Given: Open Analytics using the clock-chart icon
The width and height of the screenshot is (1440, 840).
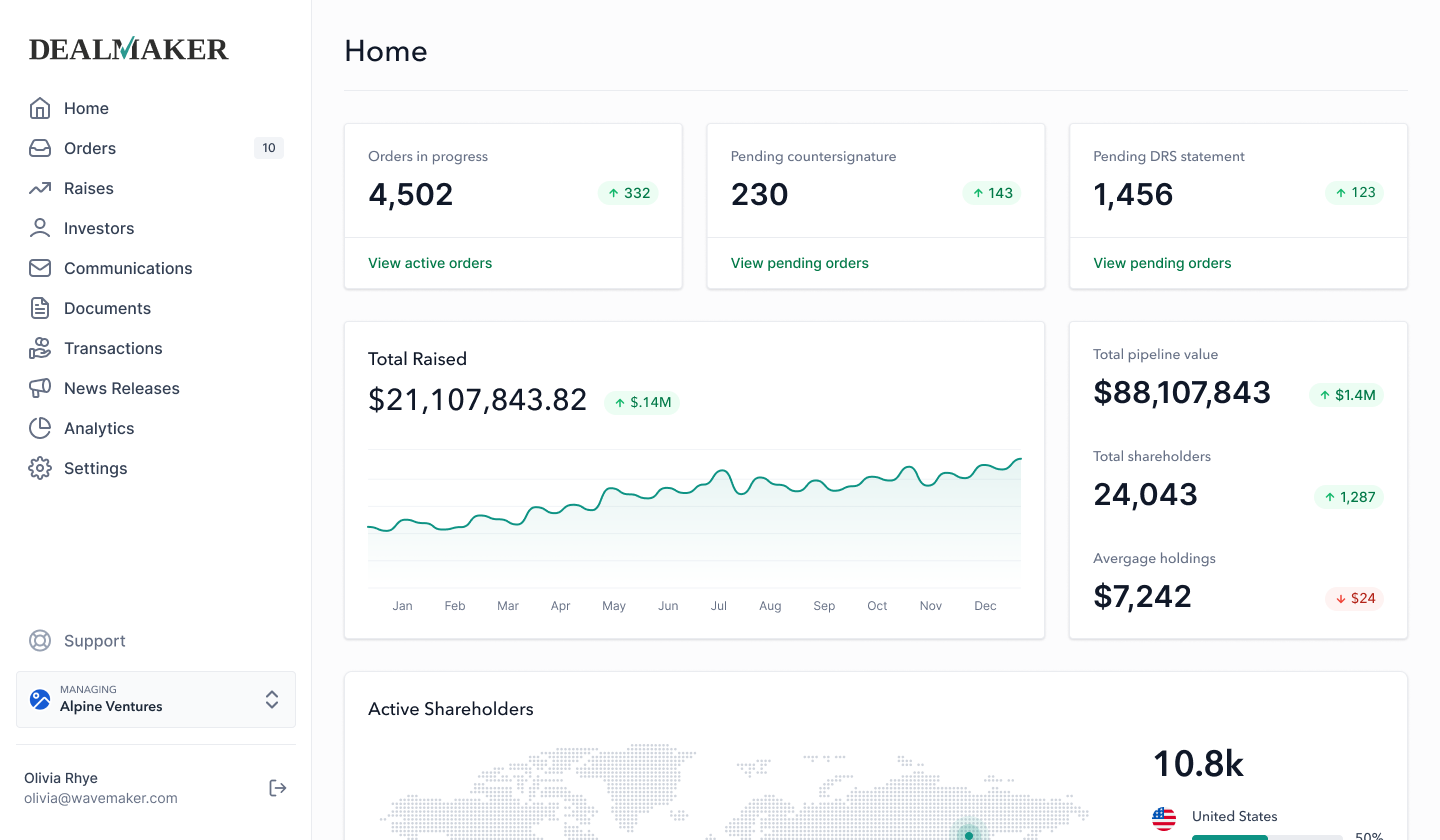Looking at the screenshot, I should (x=40, y=428).
